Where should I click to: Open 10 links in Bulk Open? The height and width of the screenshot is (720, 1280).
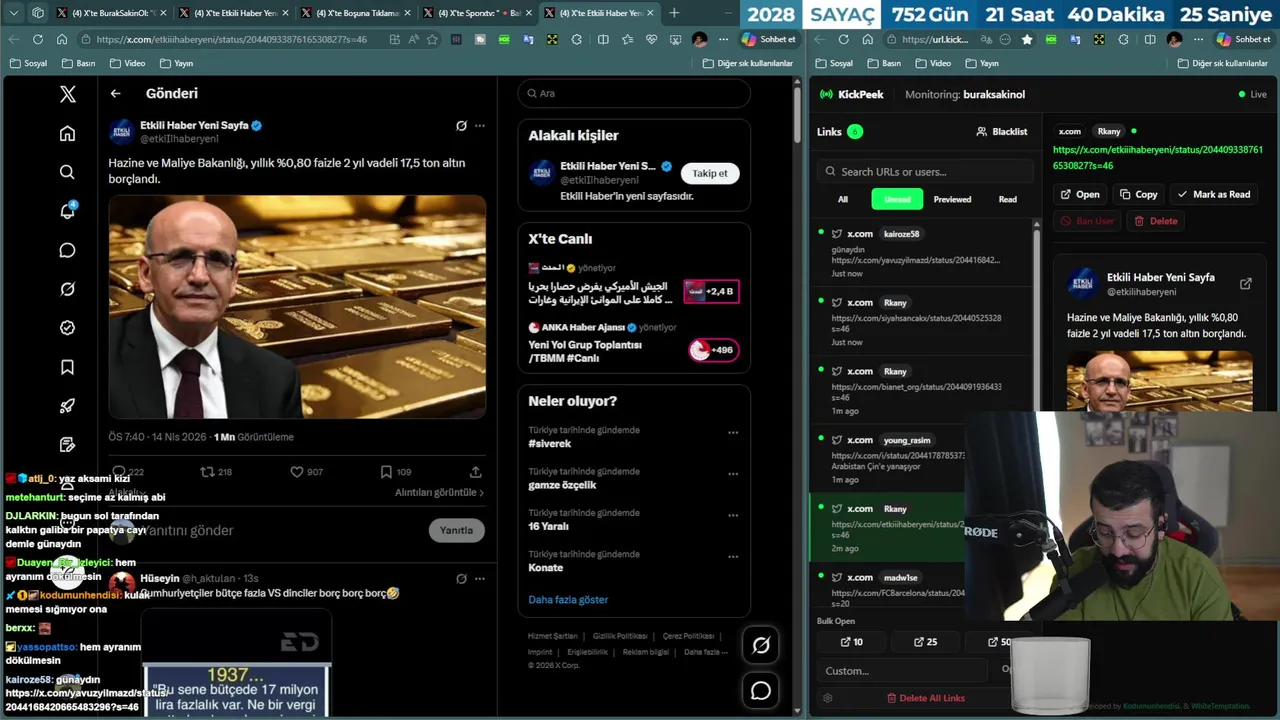coord(851,642)
